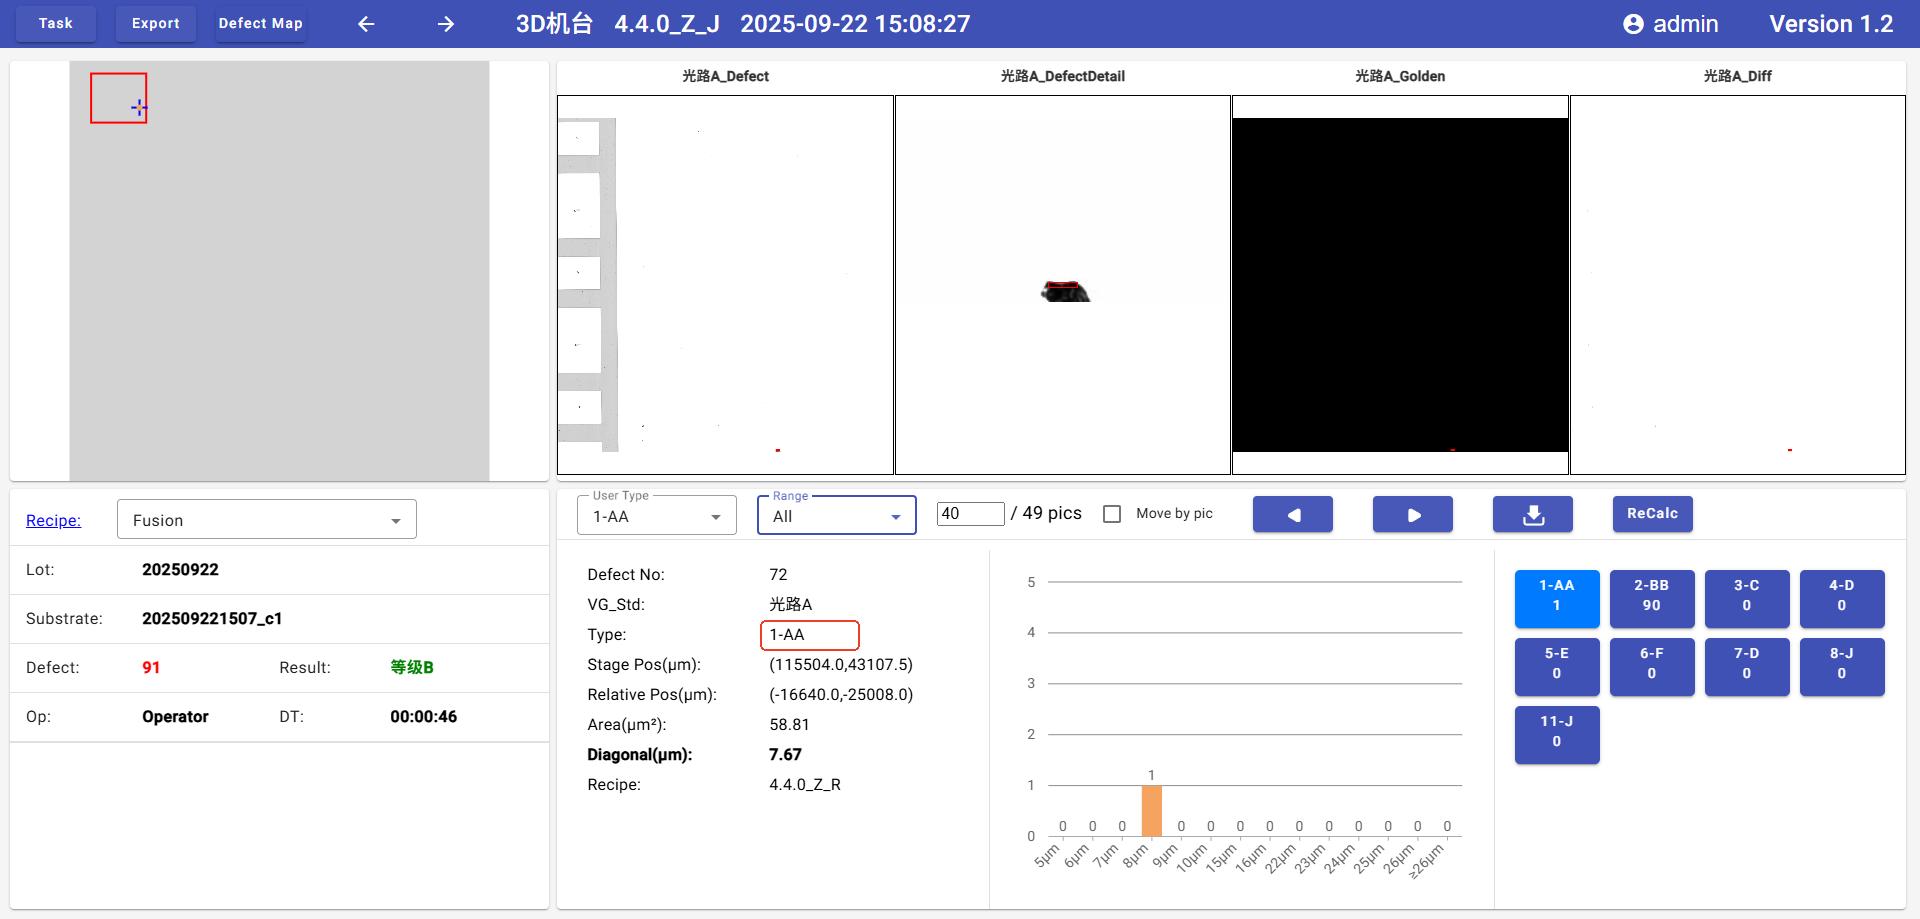Click the DefectDetail image thumbnail

pos(1062,285)
